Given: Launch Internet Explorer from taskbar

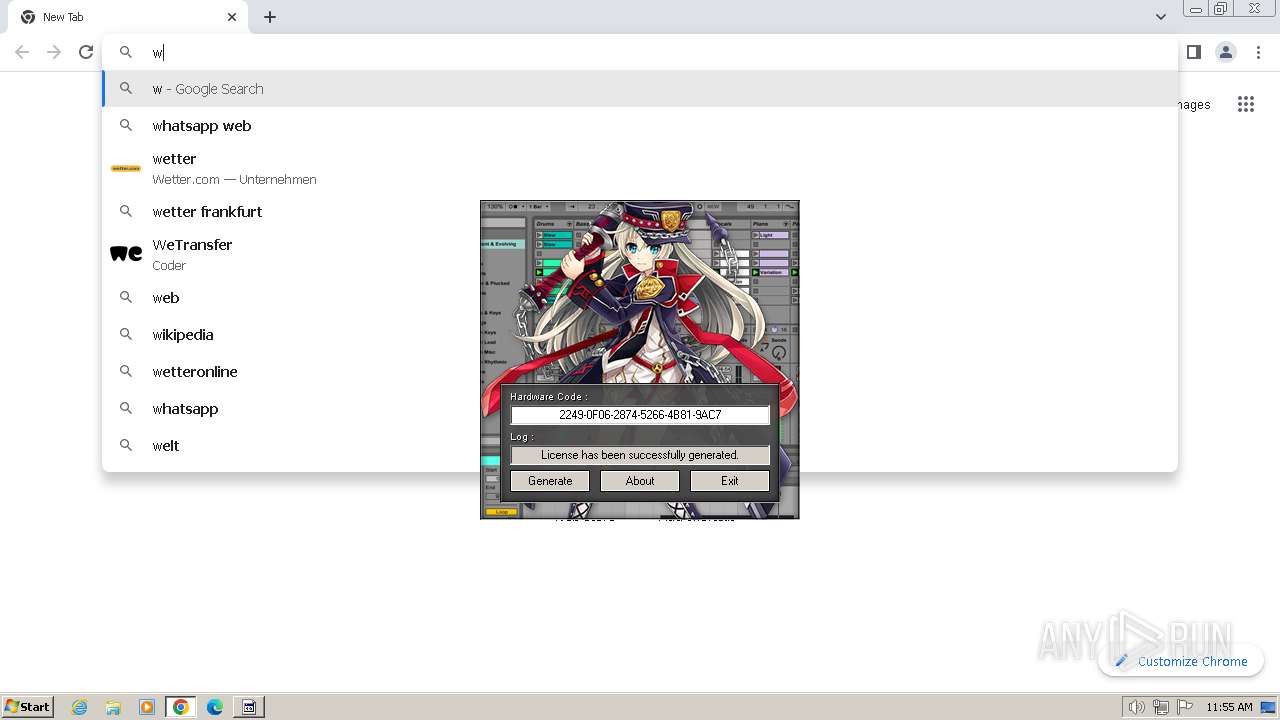Looking at the screenshot, I should coord(80,707).
